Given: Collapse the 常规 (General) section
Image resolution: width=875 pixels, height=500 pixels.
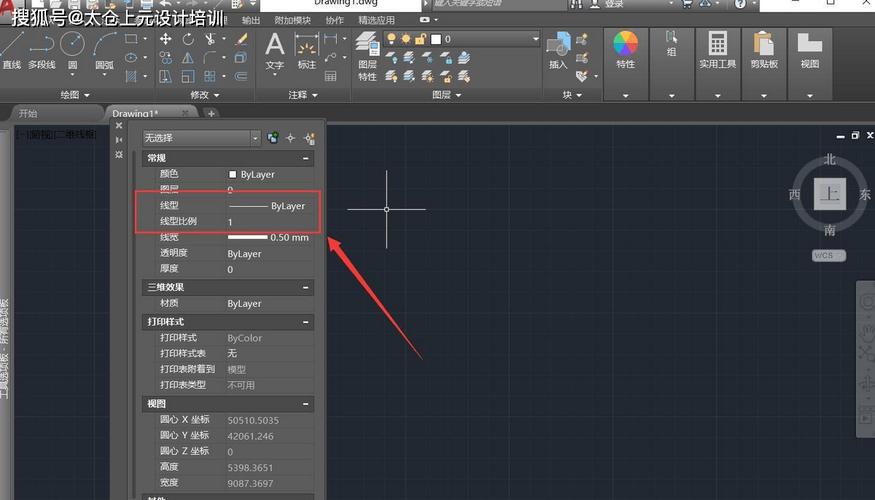Looking at the screenshot, I should coord(306,158).
